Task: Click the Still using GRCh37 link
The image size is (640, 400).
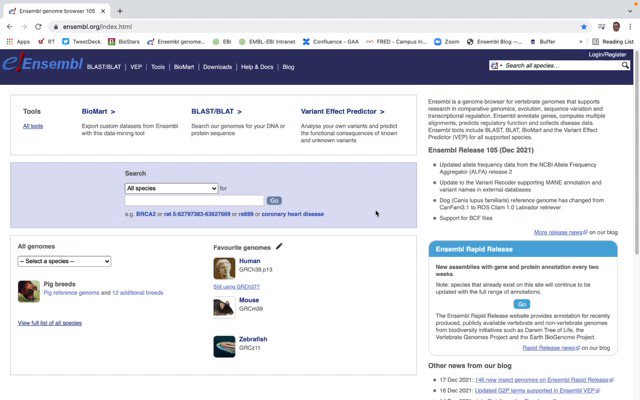Action: [236, 287]
